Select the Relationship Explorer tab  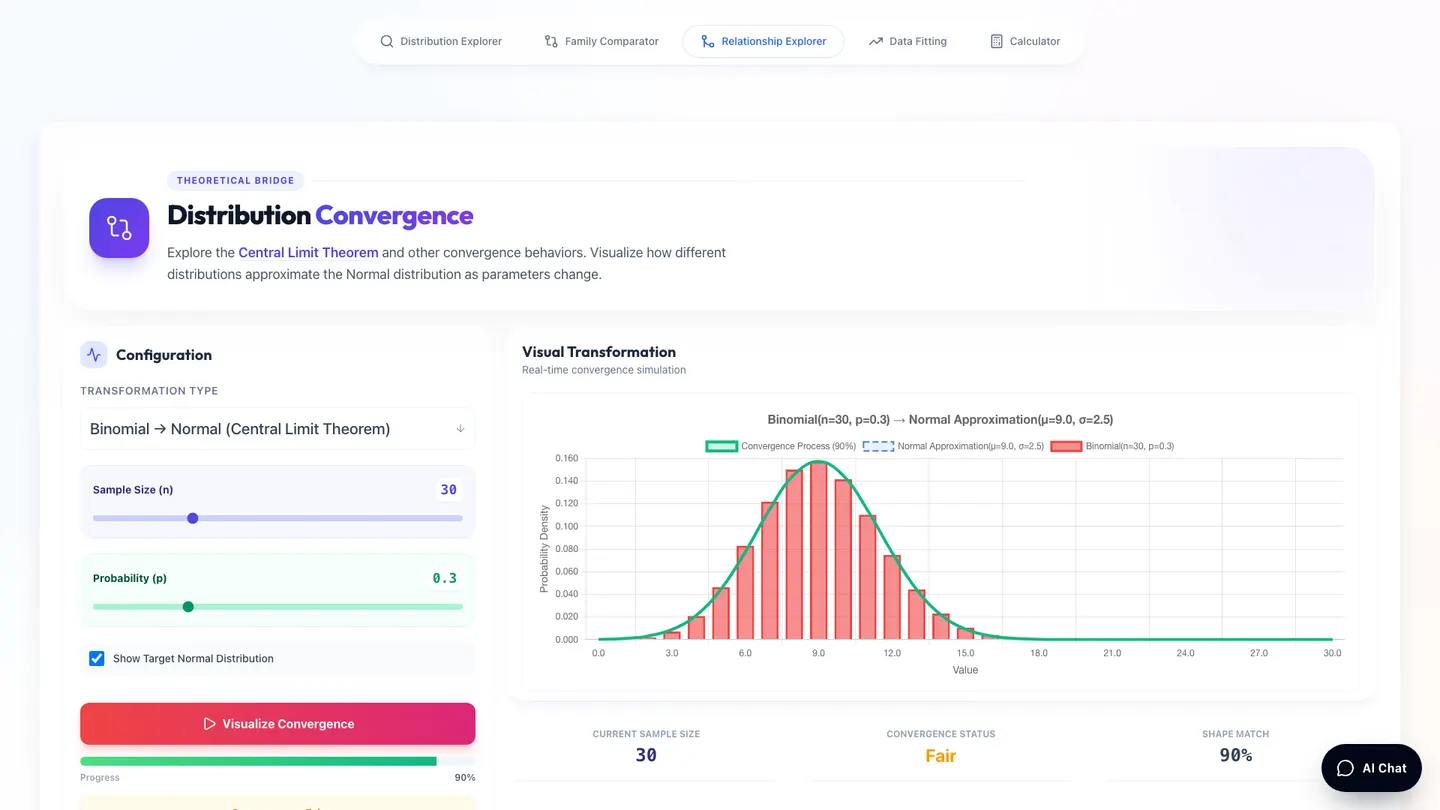(763, 41)
